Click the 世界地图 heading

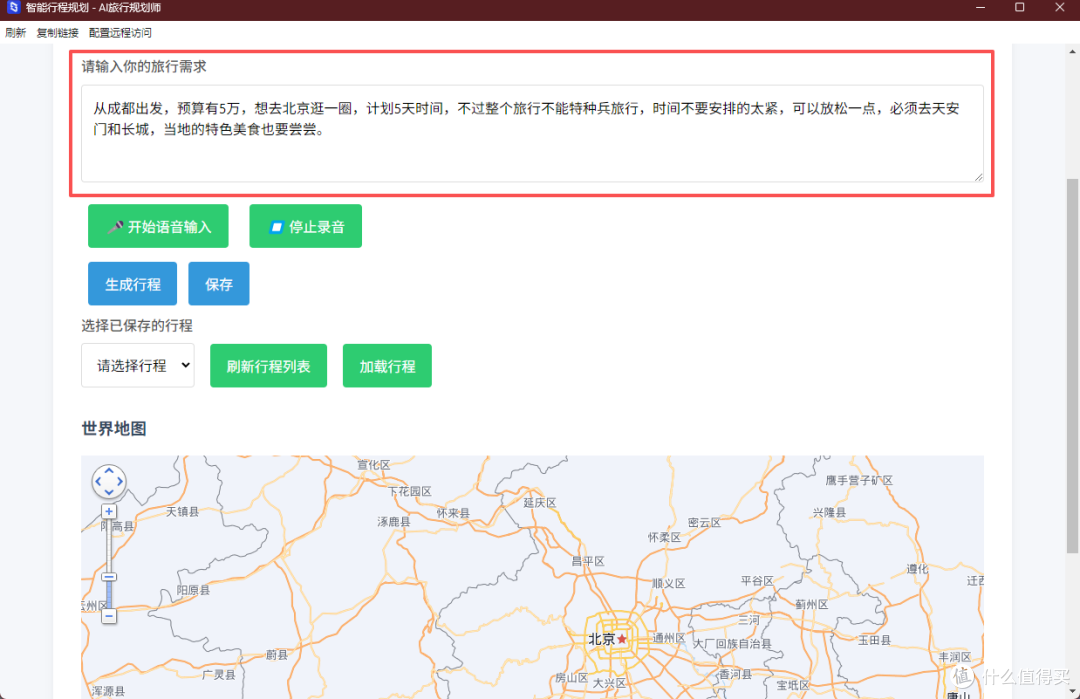click(x=114, y=428)
